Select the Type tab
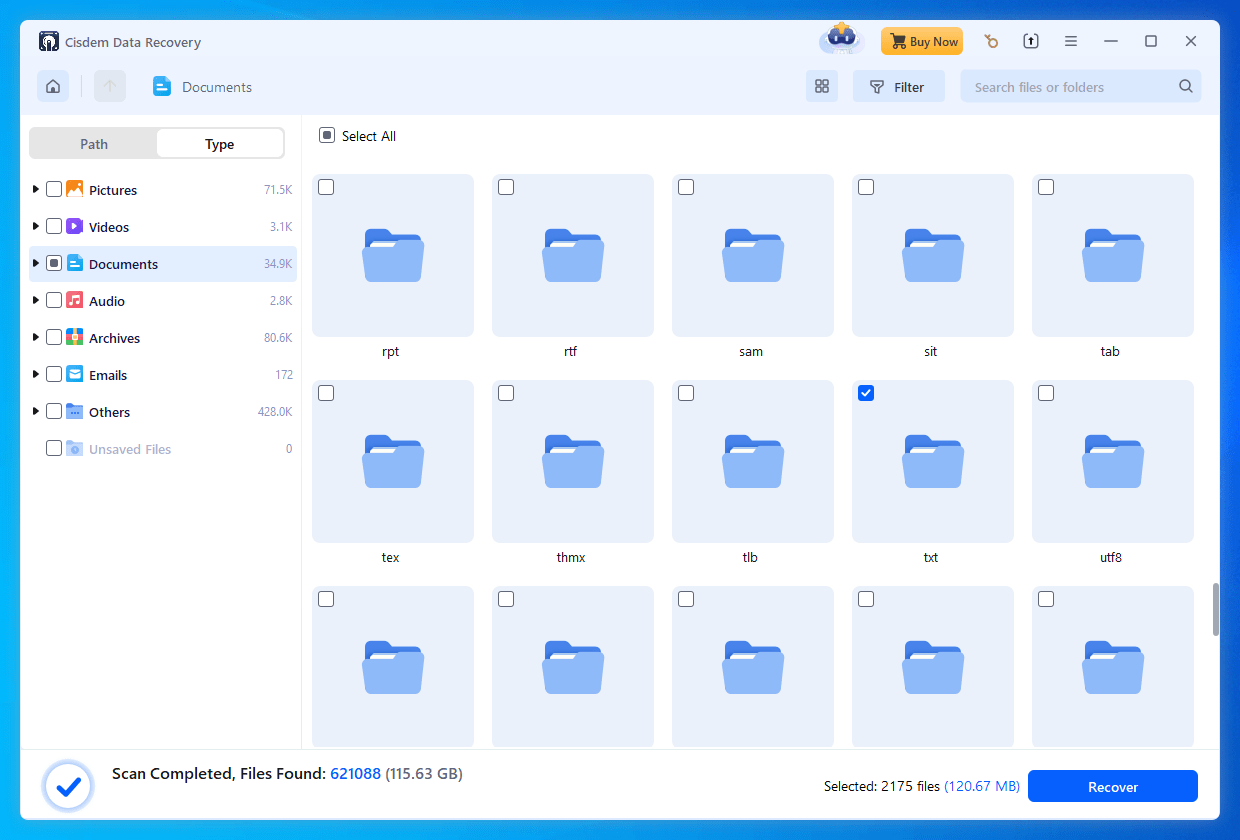The image size is (1240, 840). pyautogui.click(x=219, y=144)
